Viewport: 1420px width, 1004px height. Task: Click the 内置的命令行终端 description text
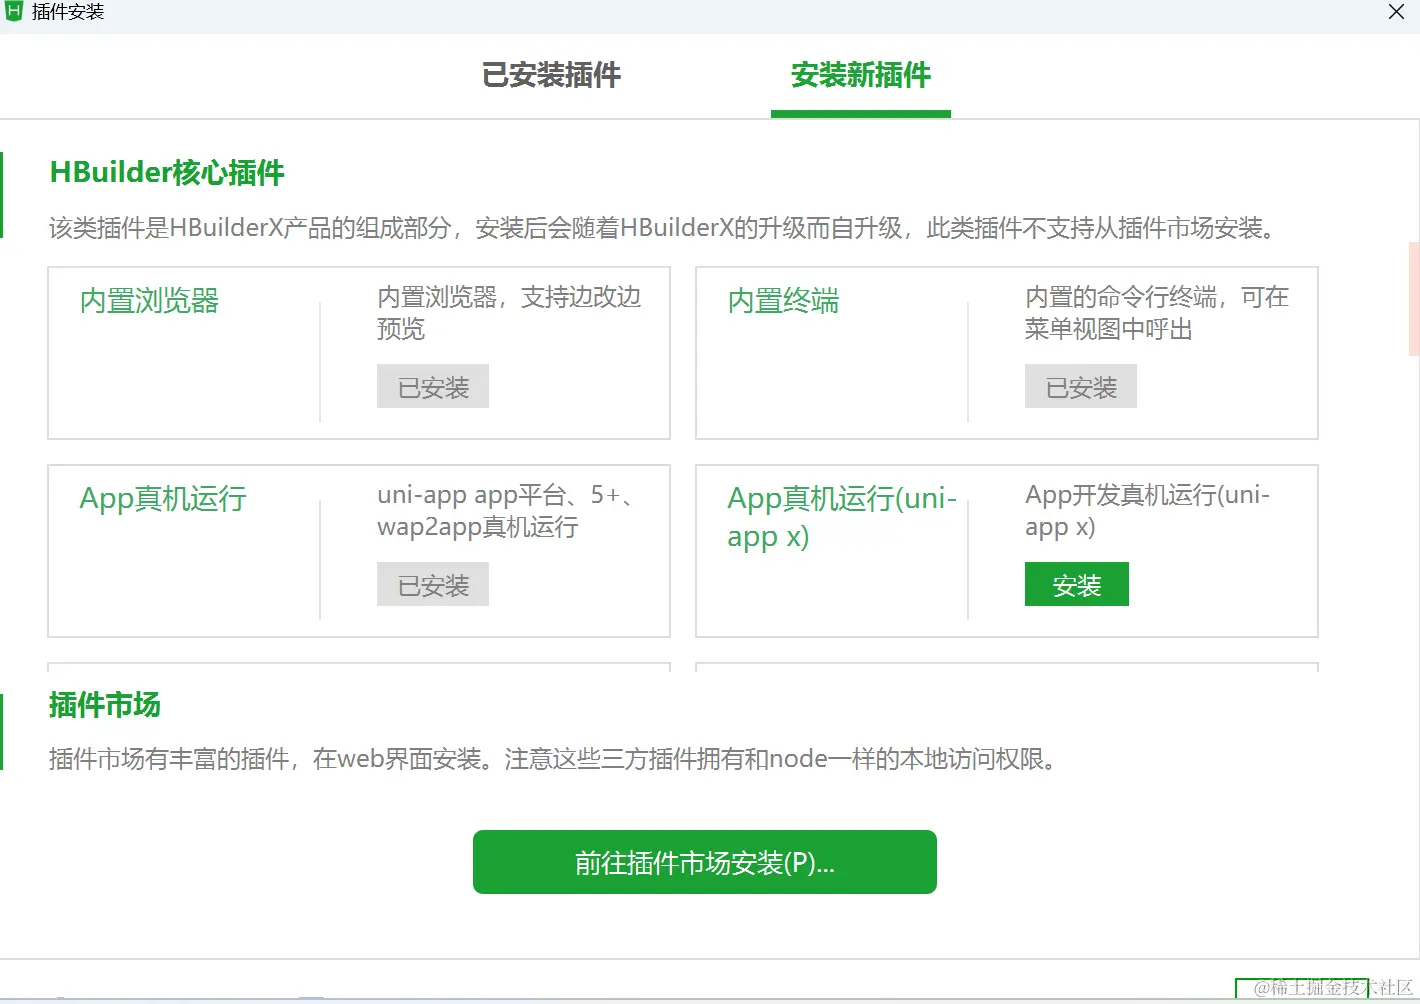point(1157,313)
